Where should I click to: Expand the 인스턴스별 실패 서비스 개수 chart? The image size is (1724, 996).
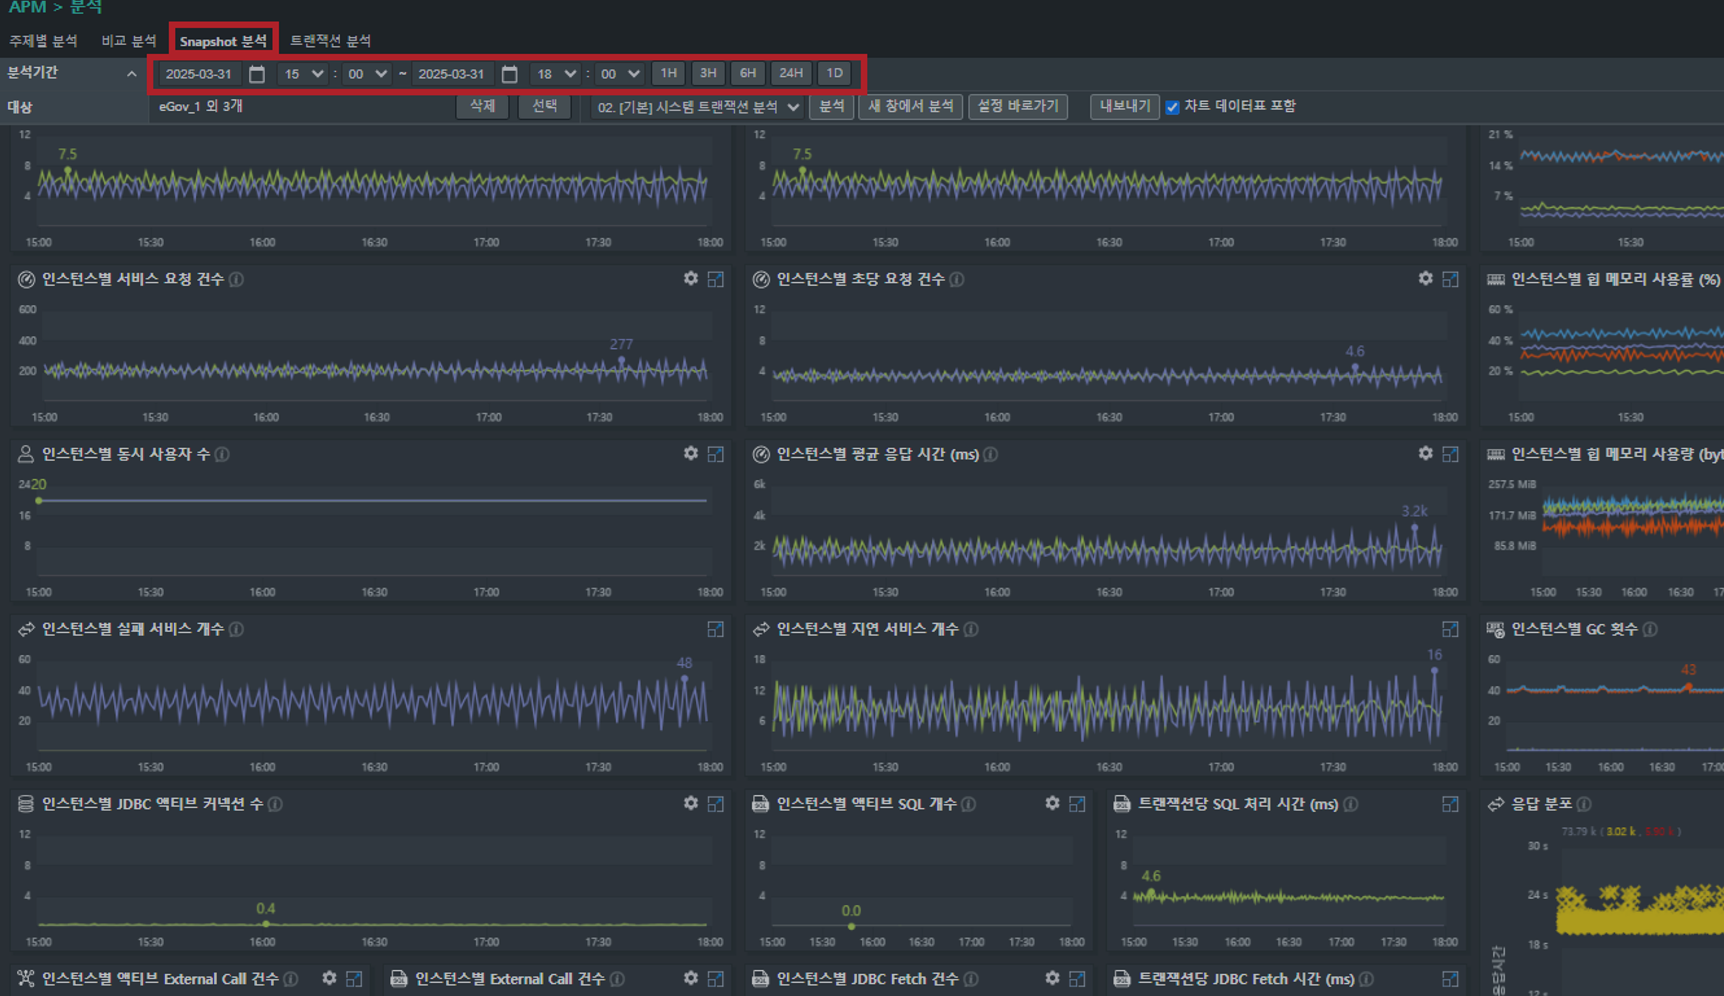[x=715, y=629]
